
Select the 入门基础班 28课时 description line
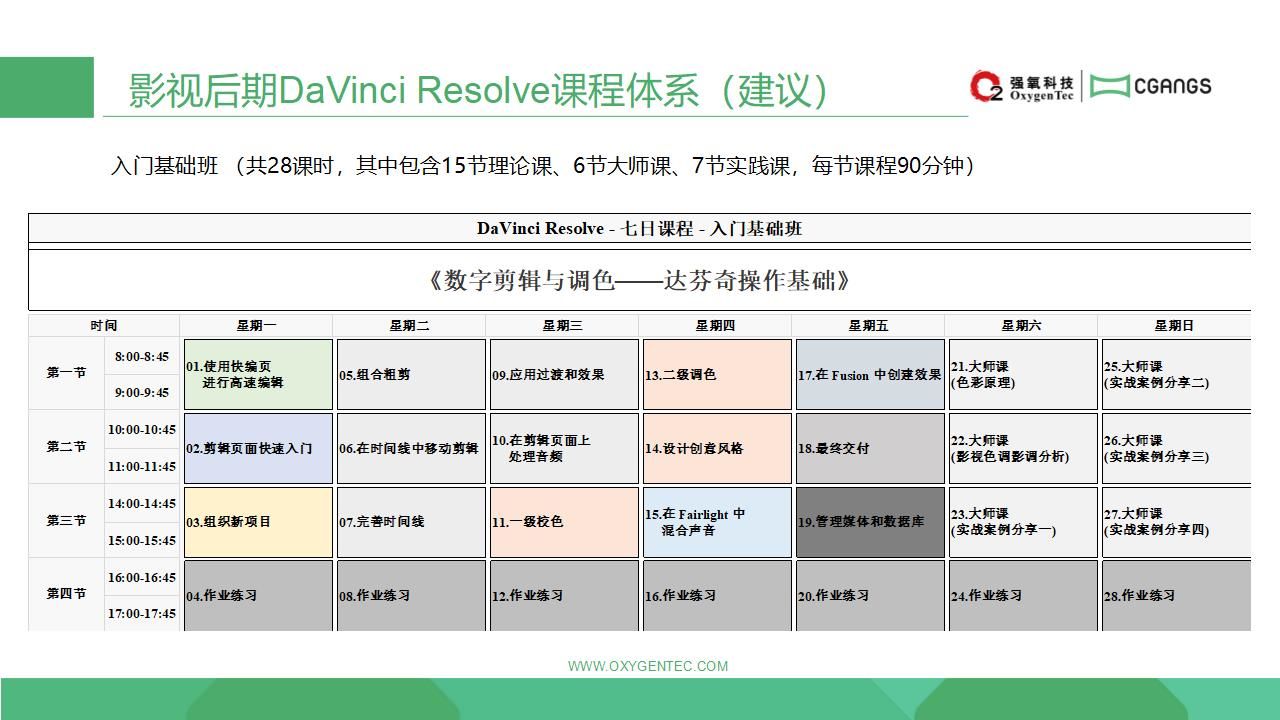pos(543,166)
